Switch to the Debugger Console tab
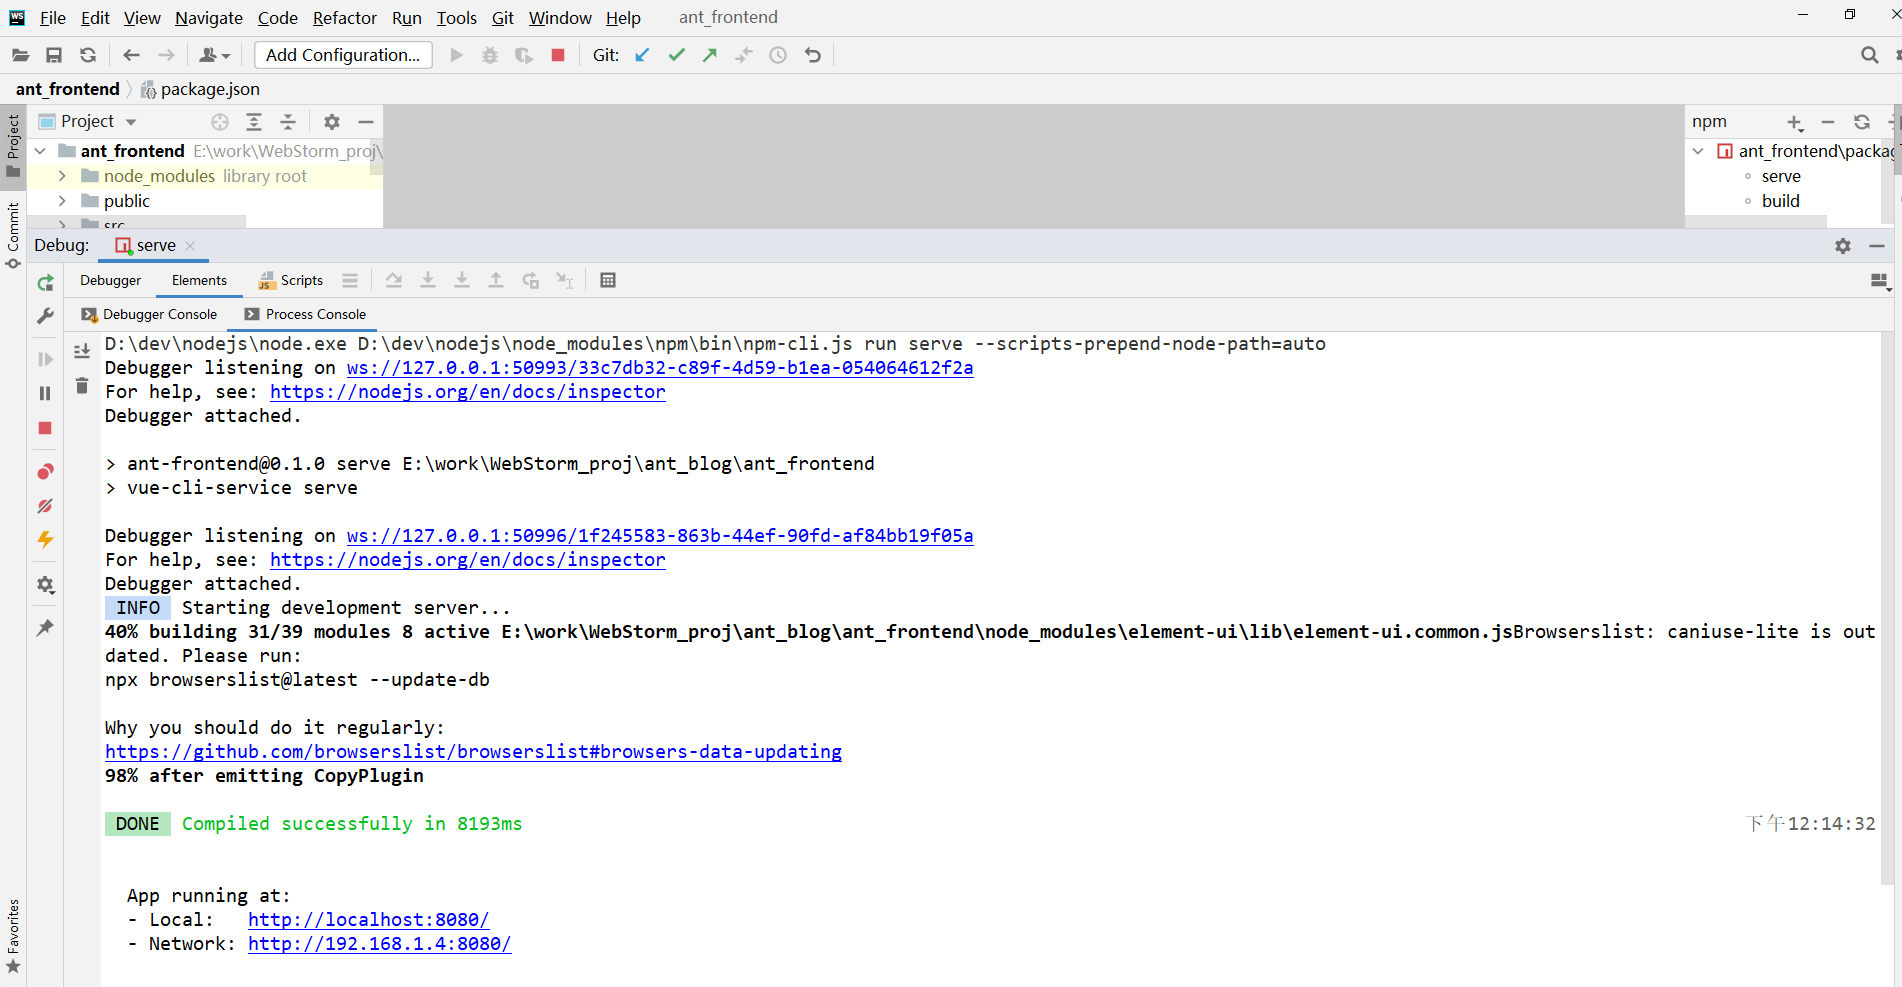 tap(150, 314)
